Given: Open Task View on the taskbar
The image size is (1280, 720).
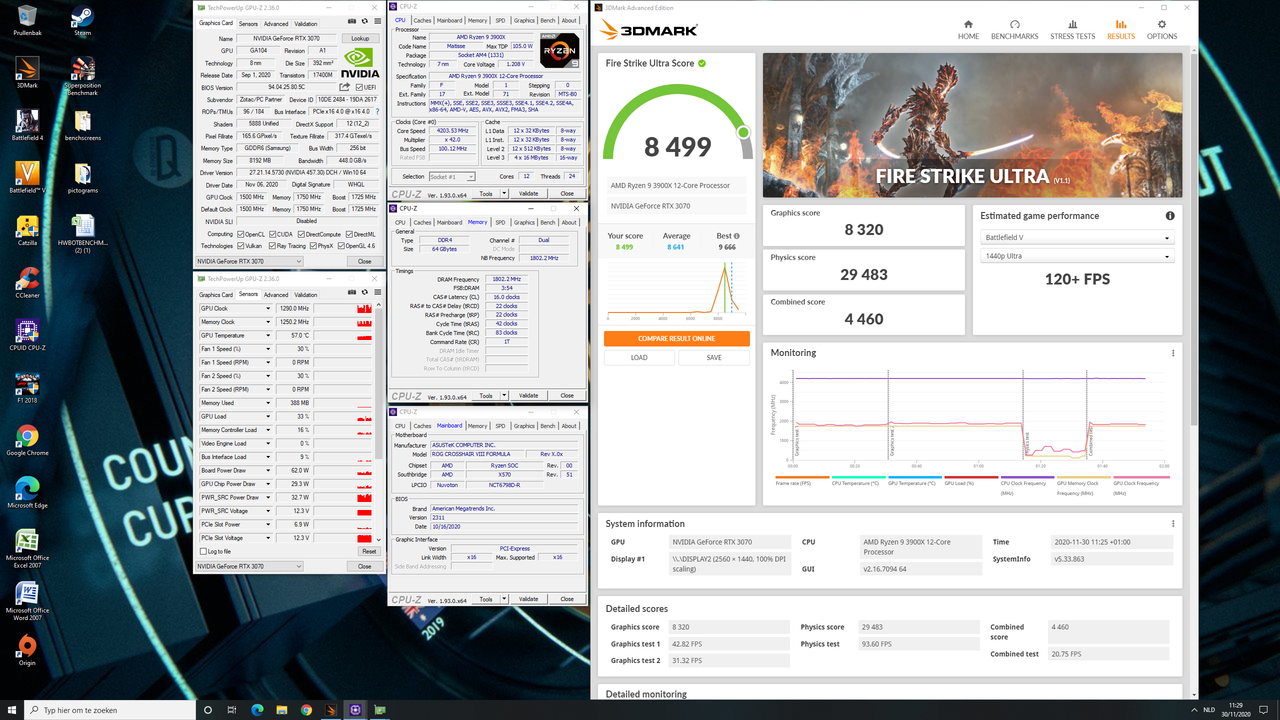Looking at the screenshot, I should click(x=233, y=710).
